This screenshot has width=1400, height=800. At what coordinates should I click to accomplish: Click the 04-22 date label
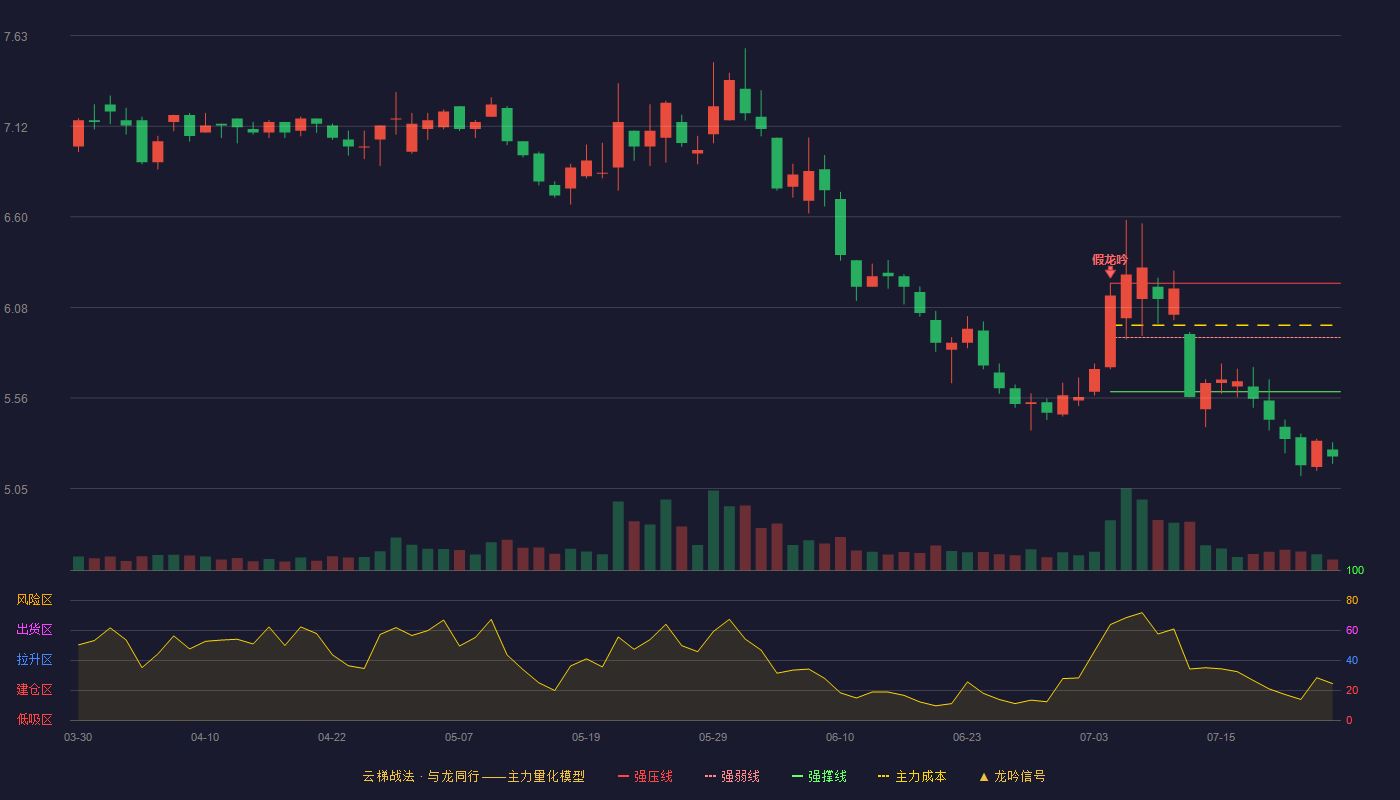click(x=332, y=737)
